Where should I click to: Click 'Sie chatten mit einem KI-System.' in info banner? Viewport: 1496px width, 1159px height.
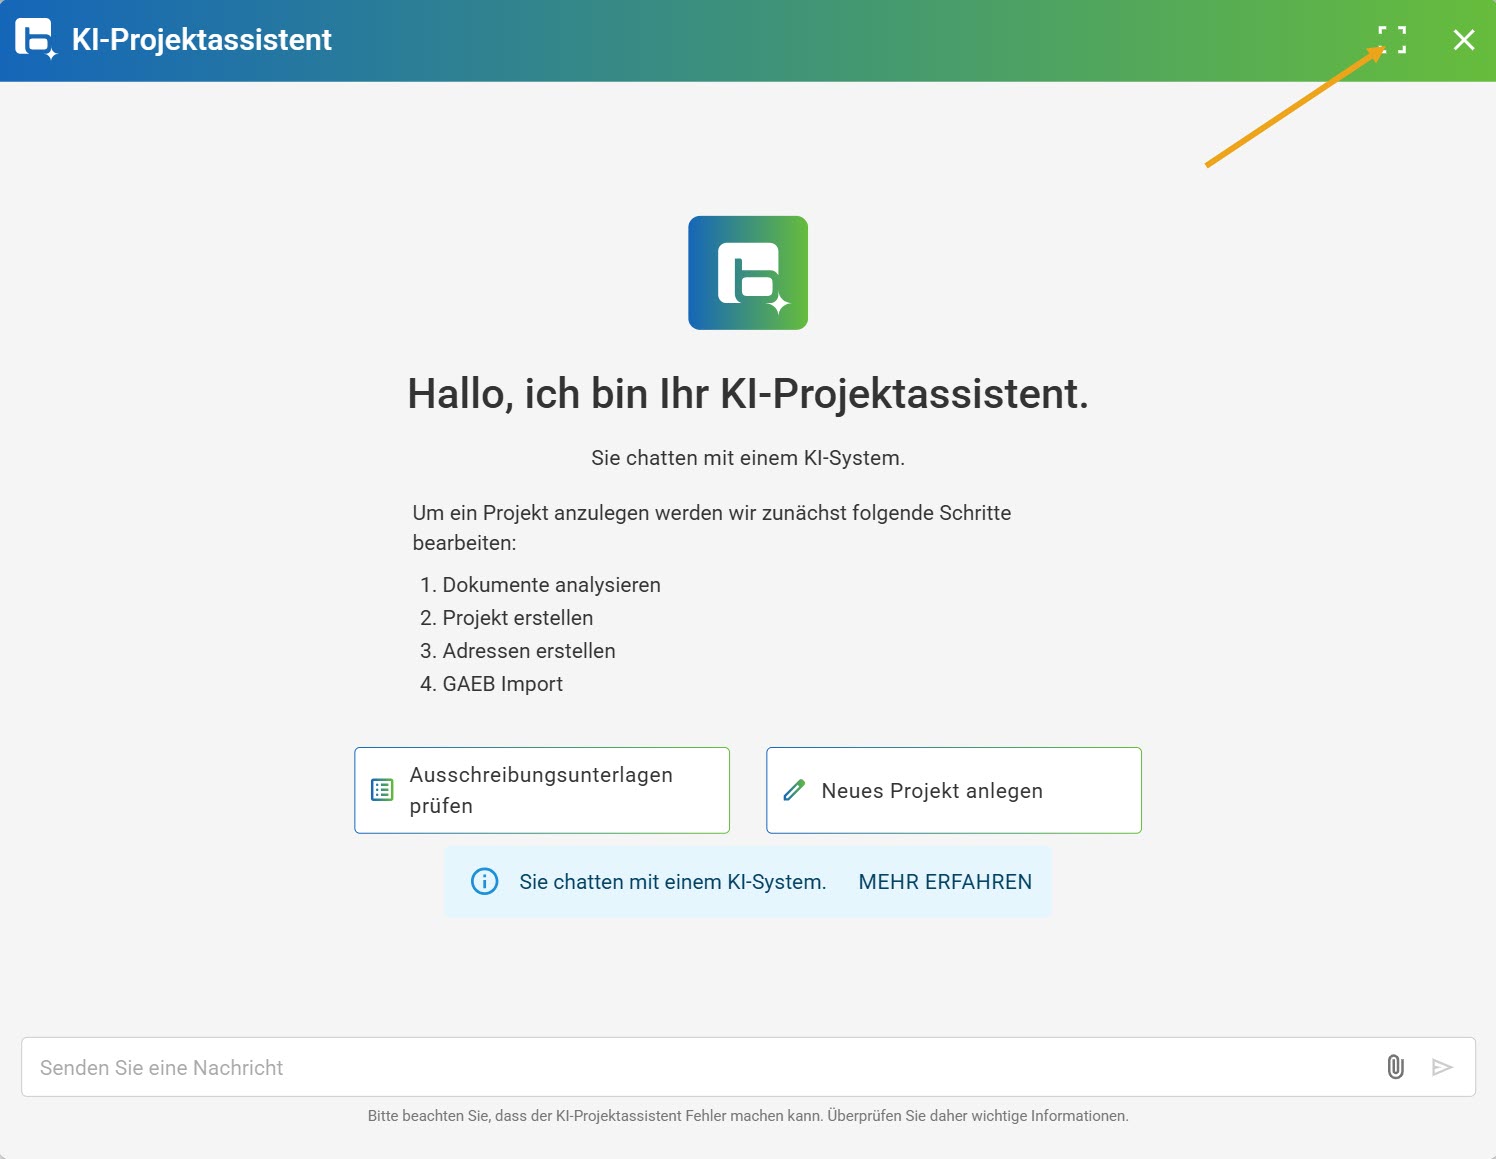coord(673,882)
